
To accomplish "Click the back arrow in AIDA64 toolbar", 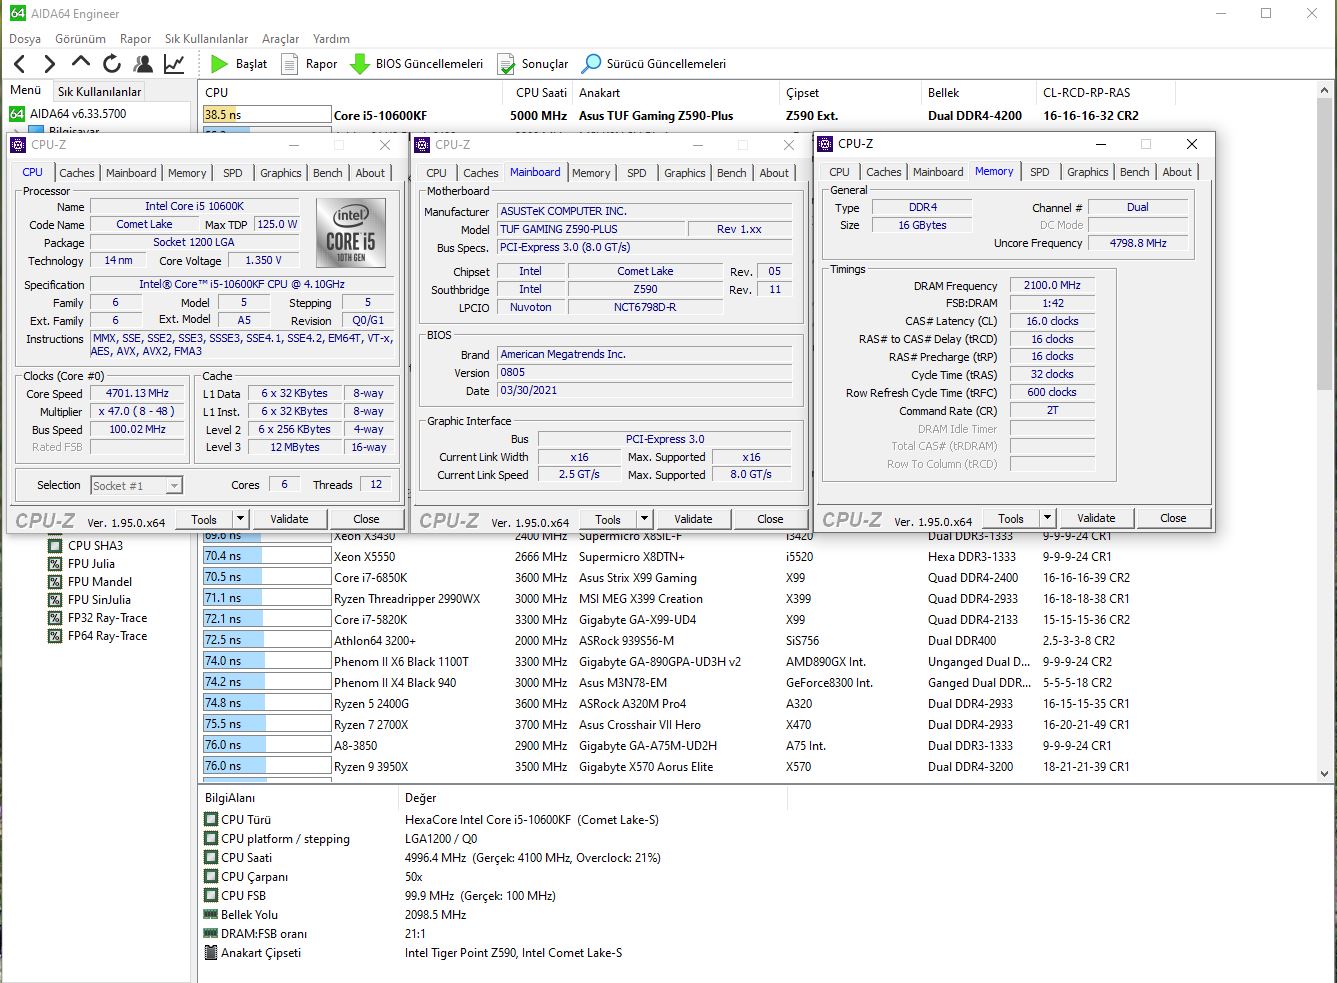I will click(19, 64).
